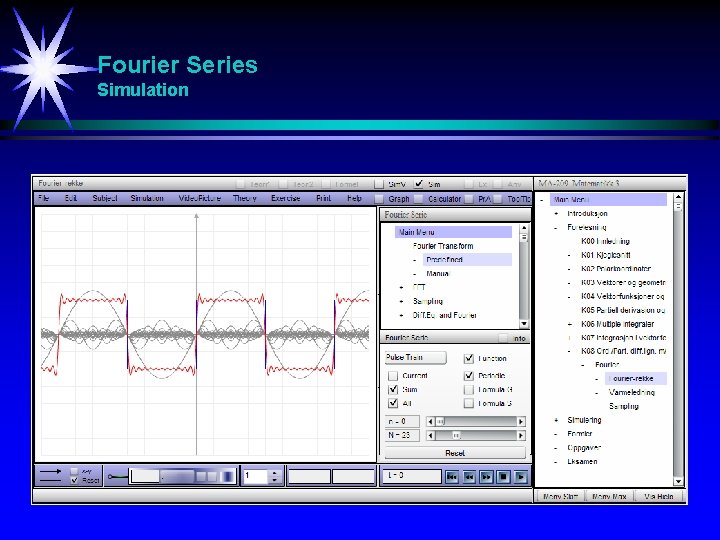Screen dimensions: 720x540
Task: Click the Reset button in Fourier Serie panel
Action: pos(455,453)
